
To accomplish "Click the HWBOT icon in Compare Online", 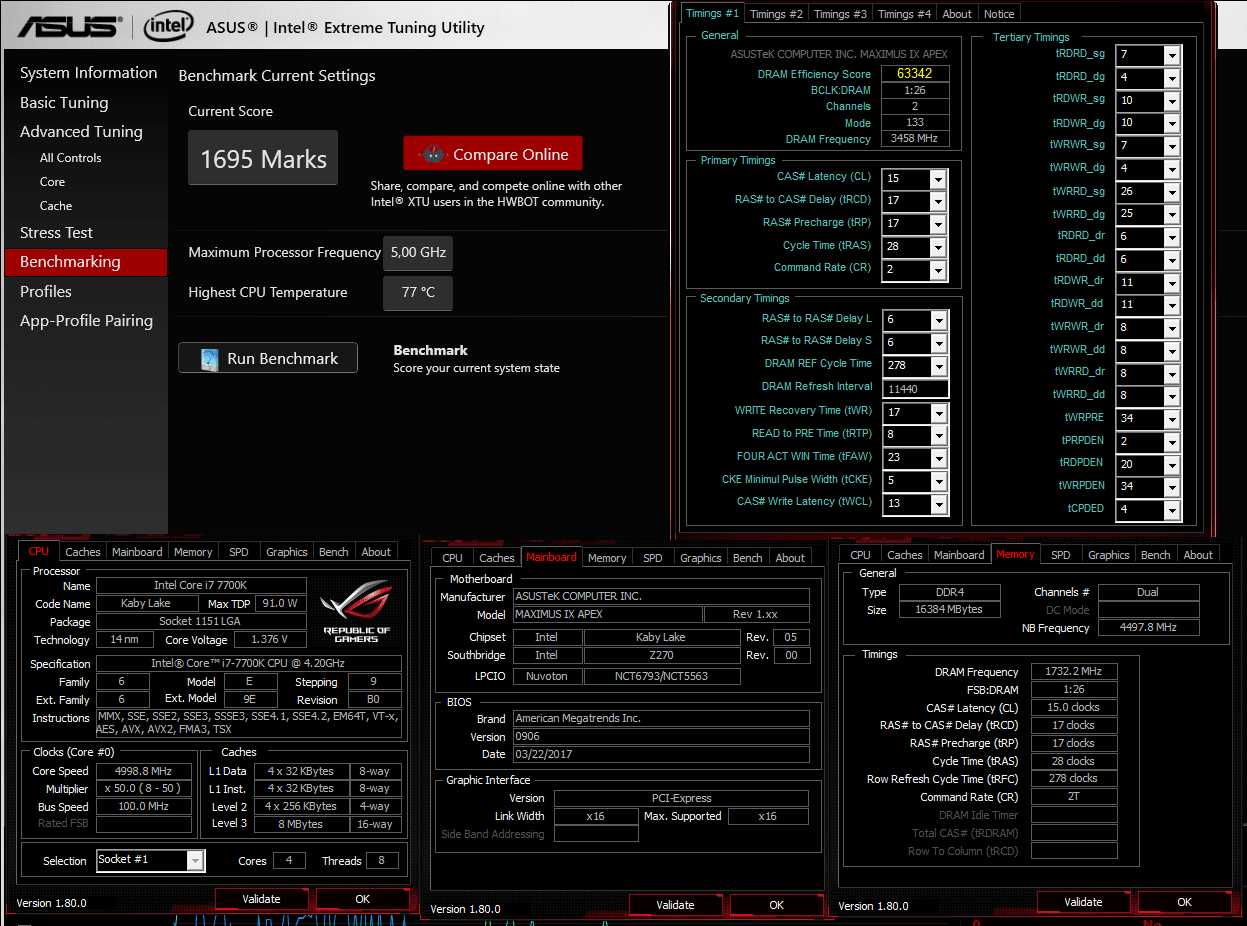I will pos(433,154).
